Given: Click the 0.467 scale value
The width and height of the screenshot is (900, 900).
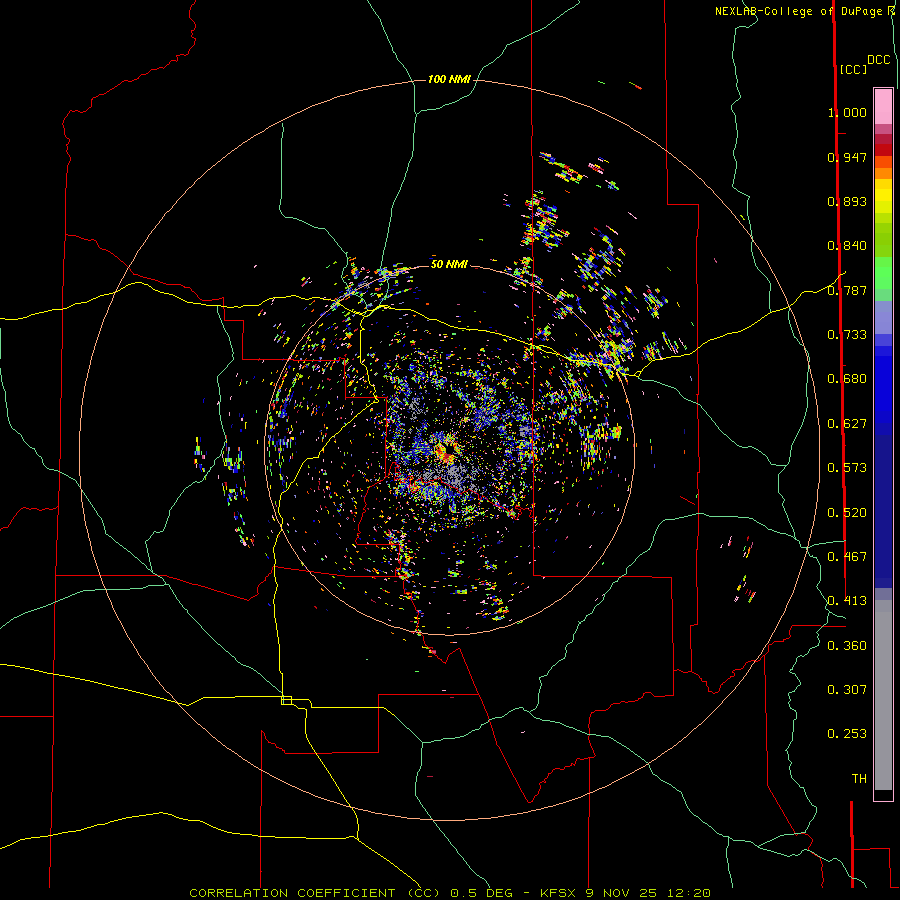Looking at the screenshot, I should (847, 557).
